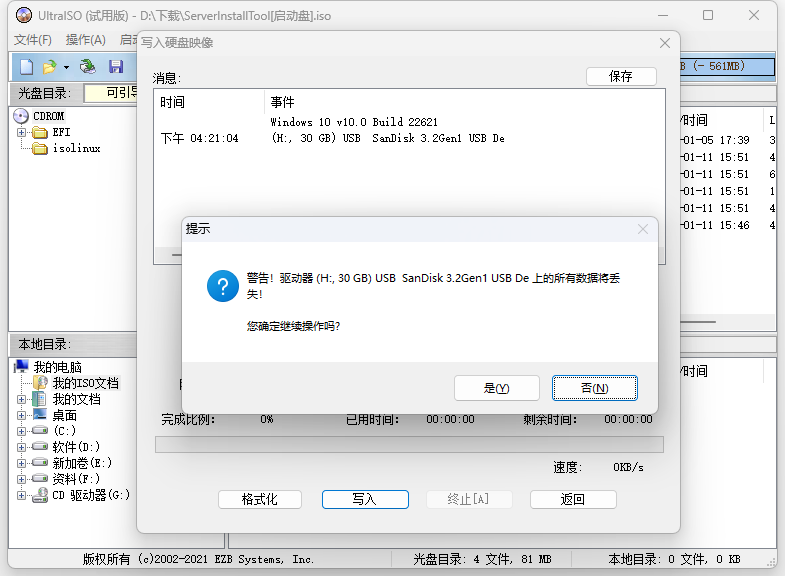The height and width of the screenshot is (576, 785).
Task: Click the 写入 button
Action: 365,499
